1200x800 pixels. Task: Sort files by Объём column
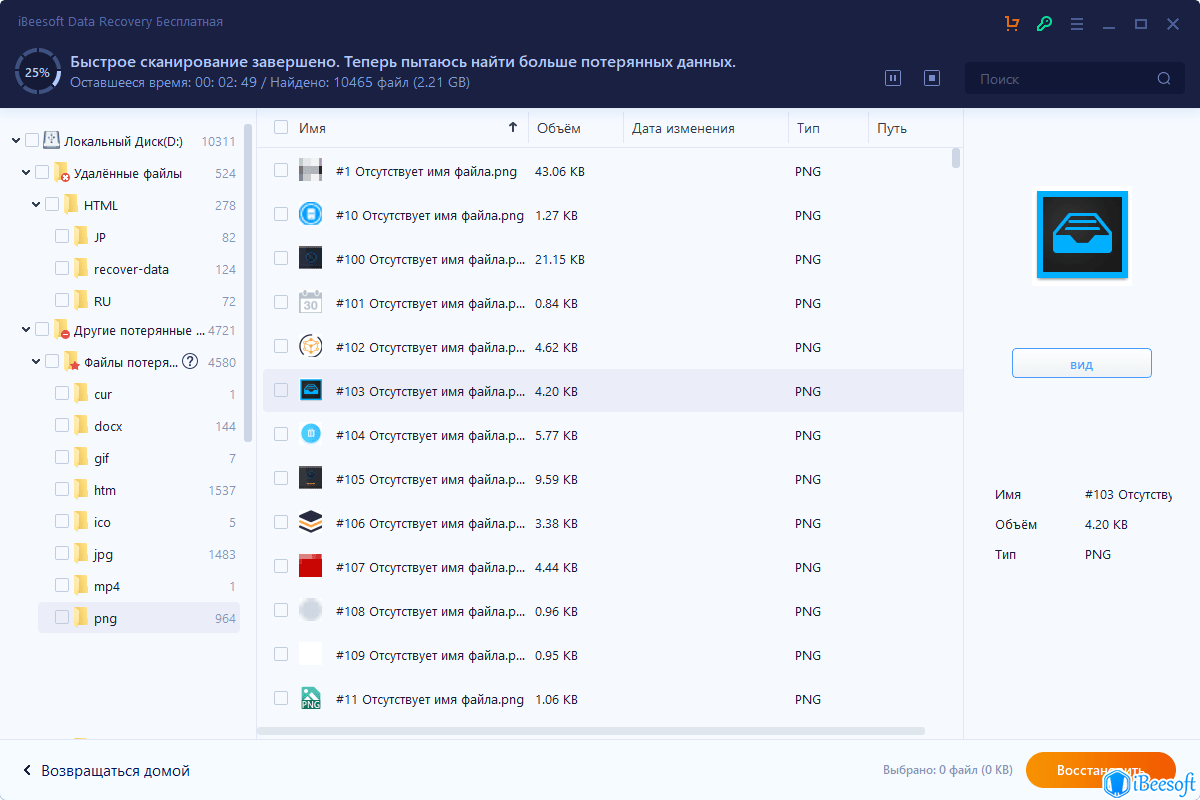point(559,128)
